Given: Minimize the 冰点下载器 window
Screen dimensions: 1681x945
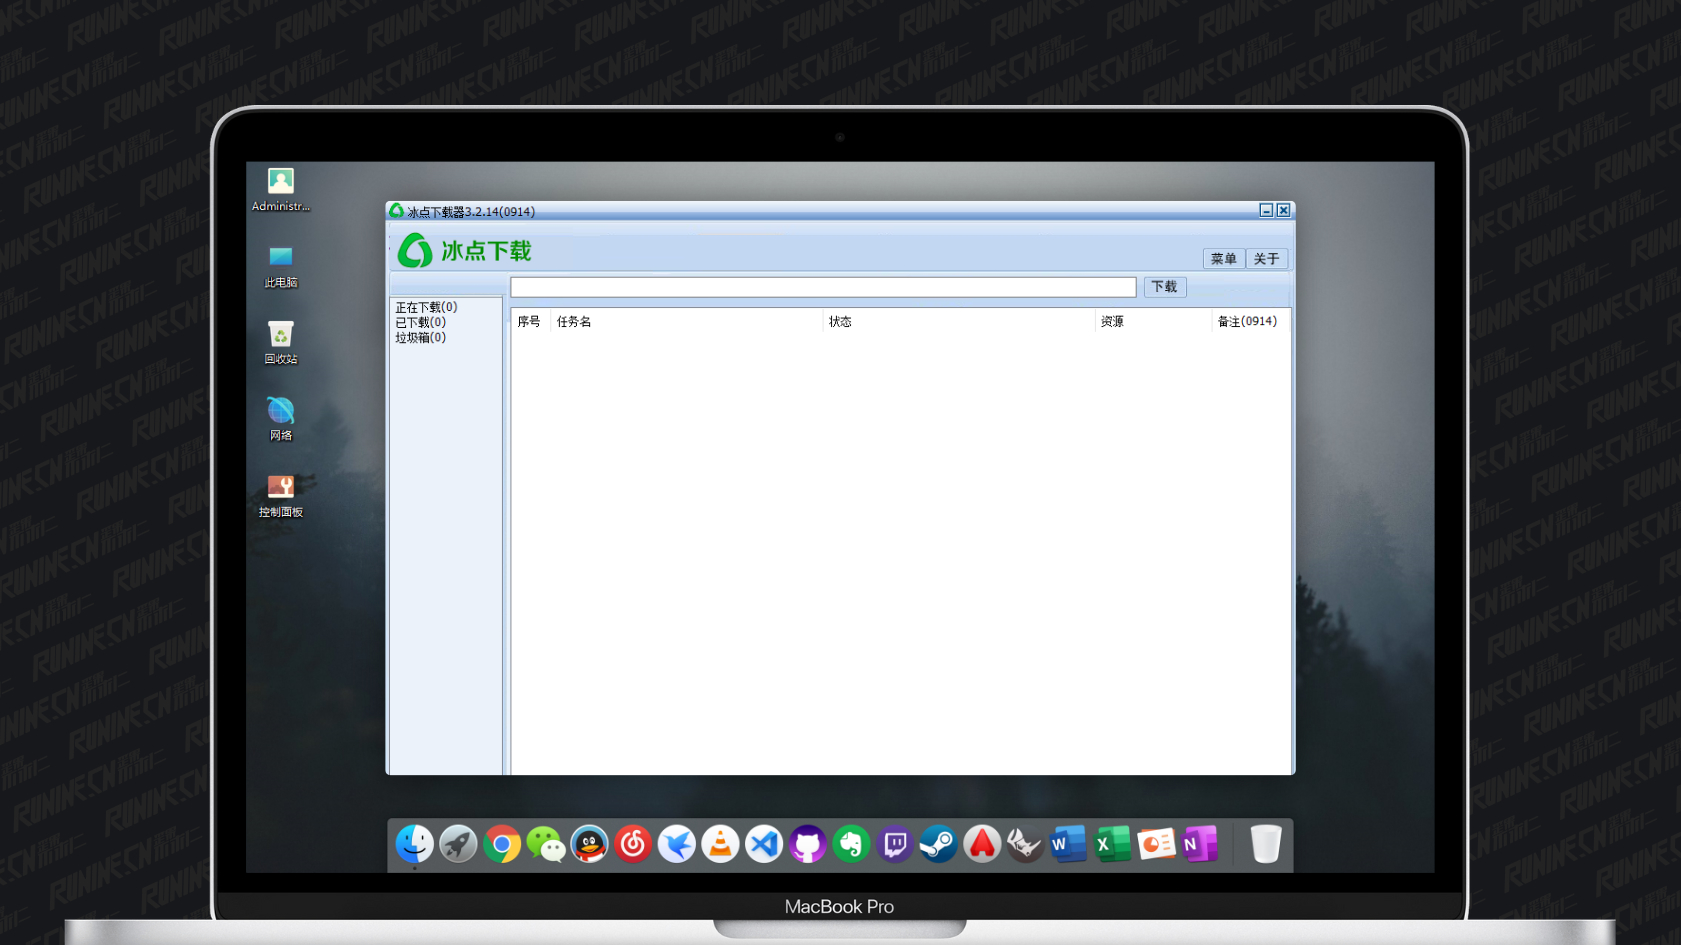Looking at the screenshot, I should 1266,210.
